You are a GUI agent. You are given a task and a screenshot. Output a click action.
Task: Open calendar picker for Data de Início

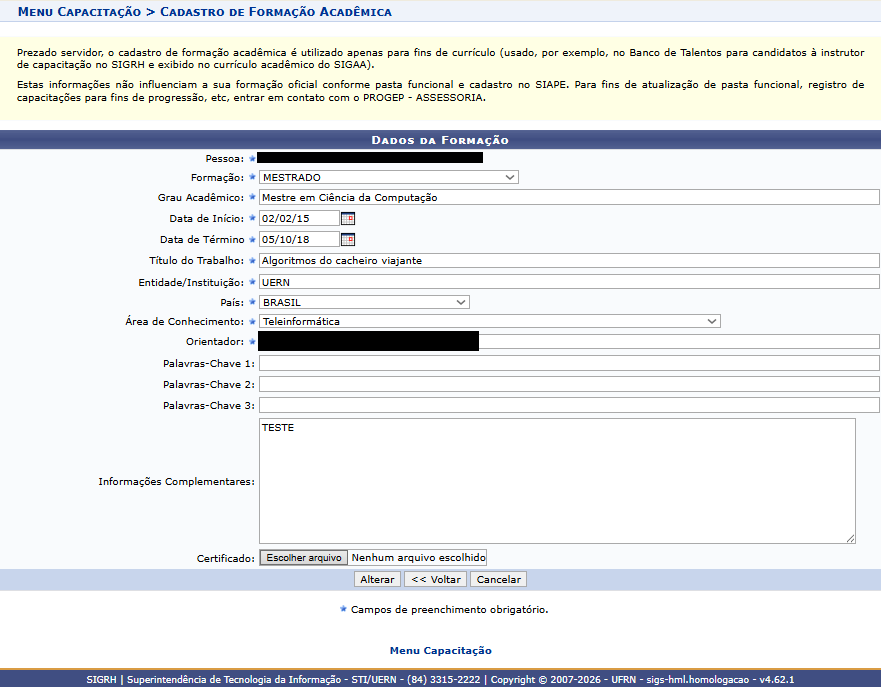[348, 219]
